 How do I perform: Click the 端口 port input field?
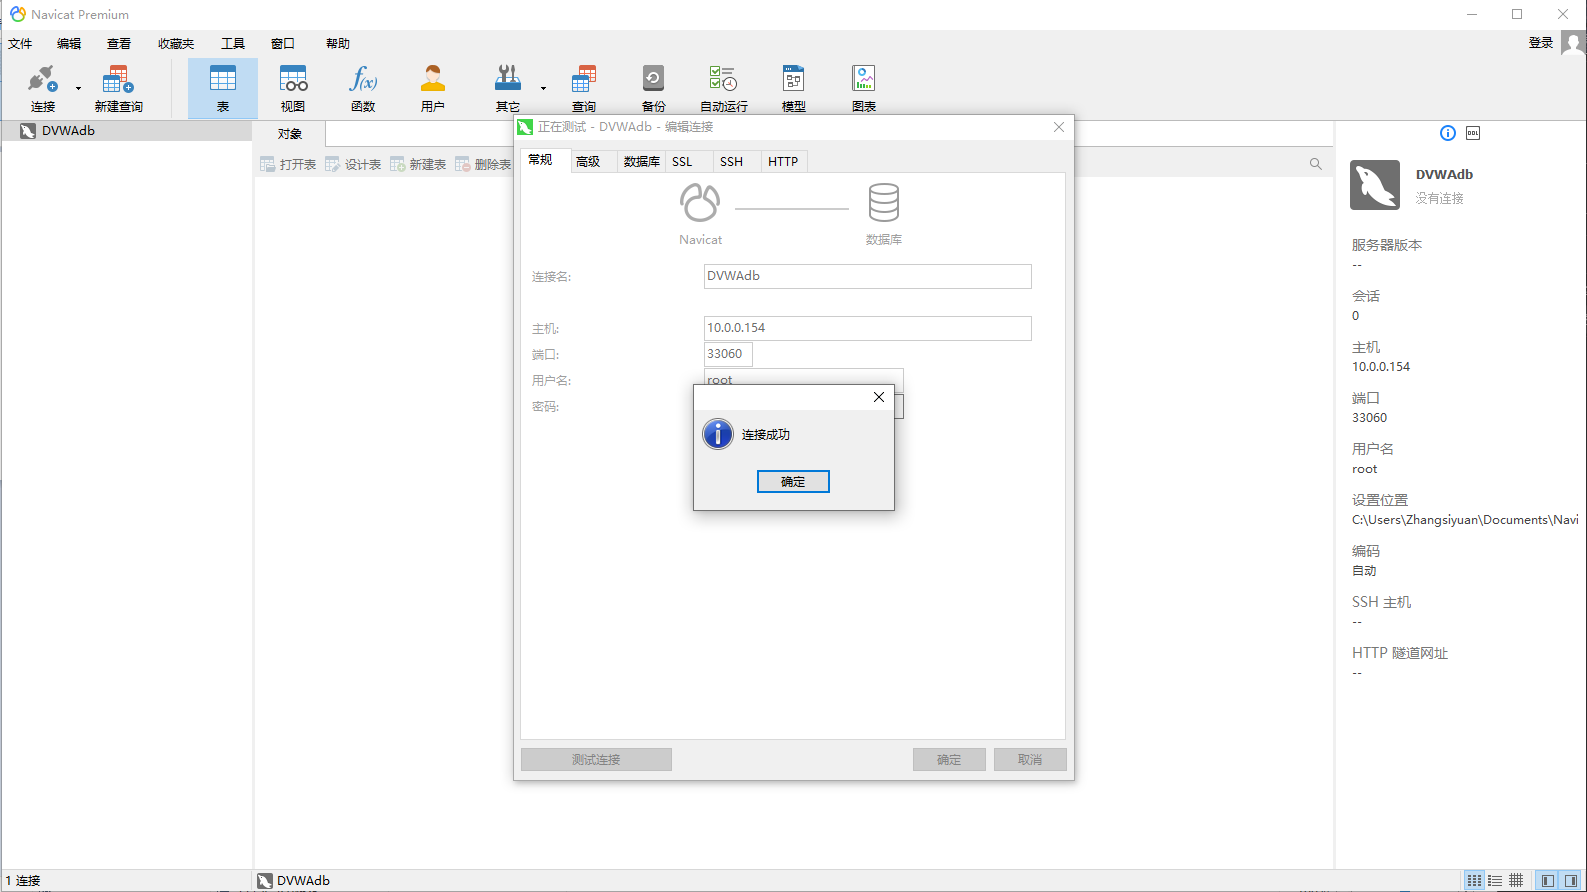click(x=728, y=354)
